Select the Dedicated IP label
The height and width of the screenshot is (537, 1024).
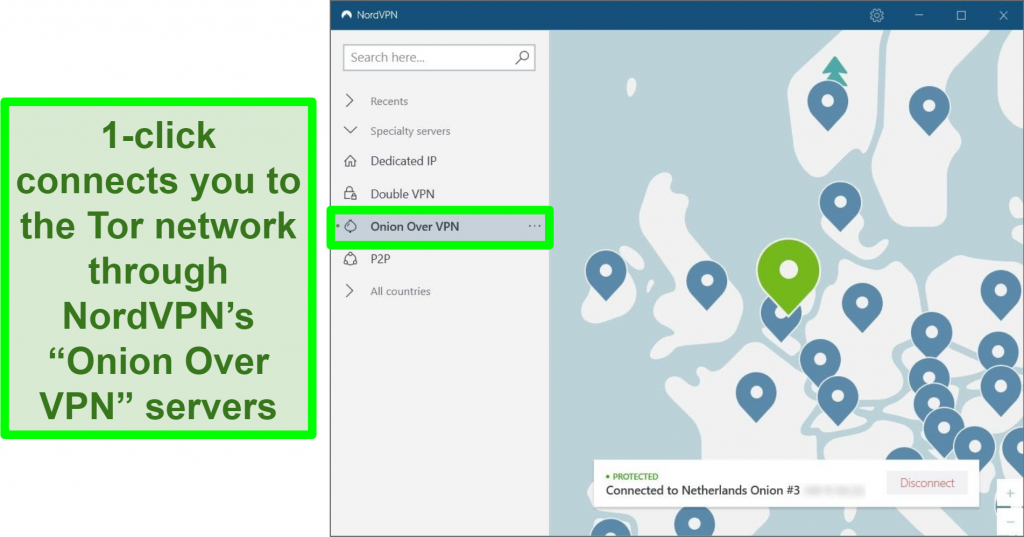[403, 161]
